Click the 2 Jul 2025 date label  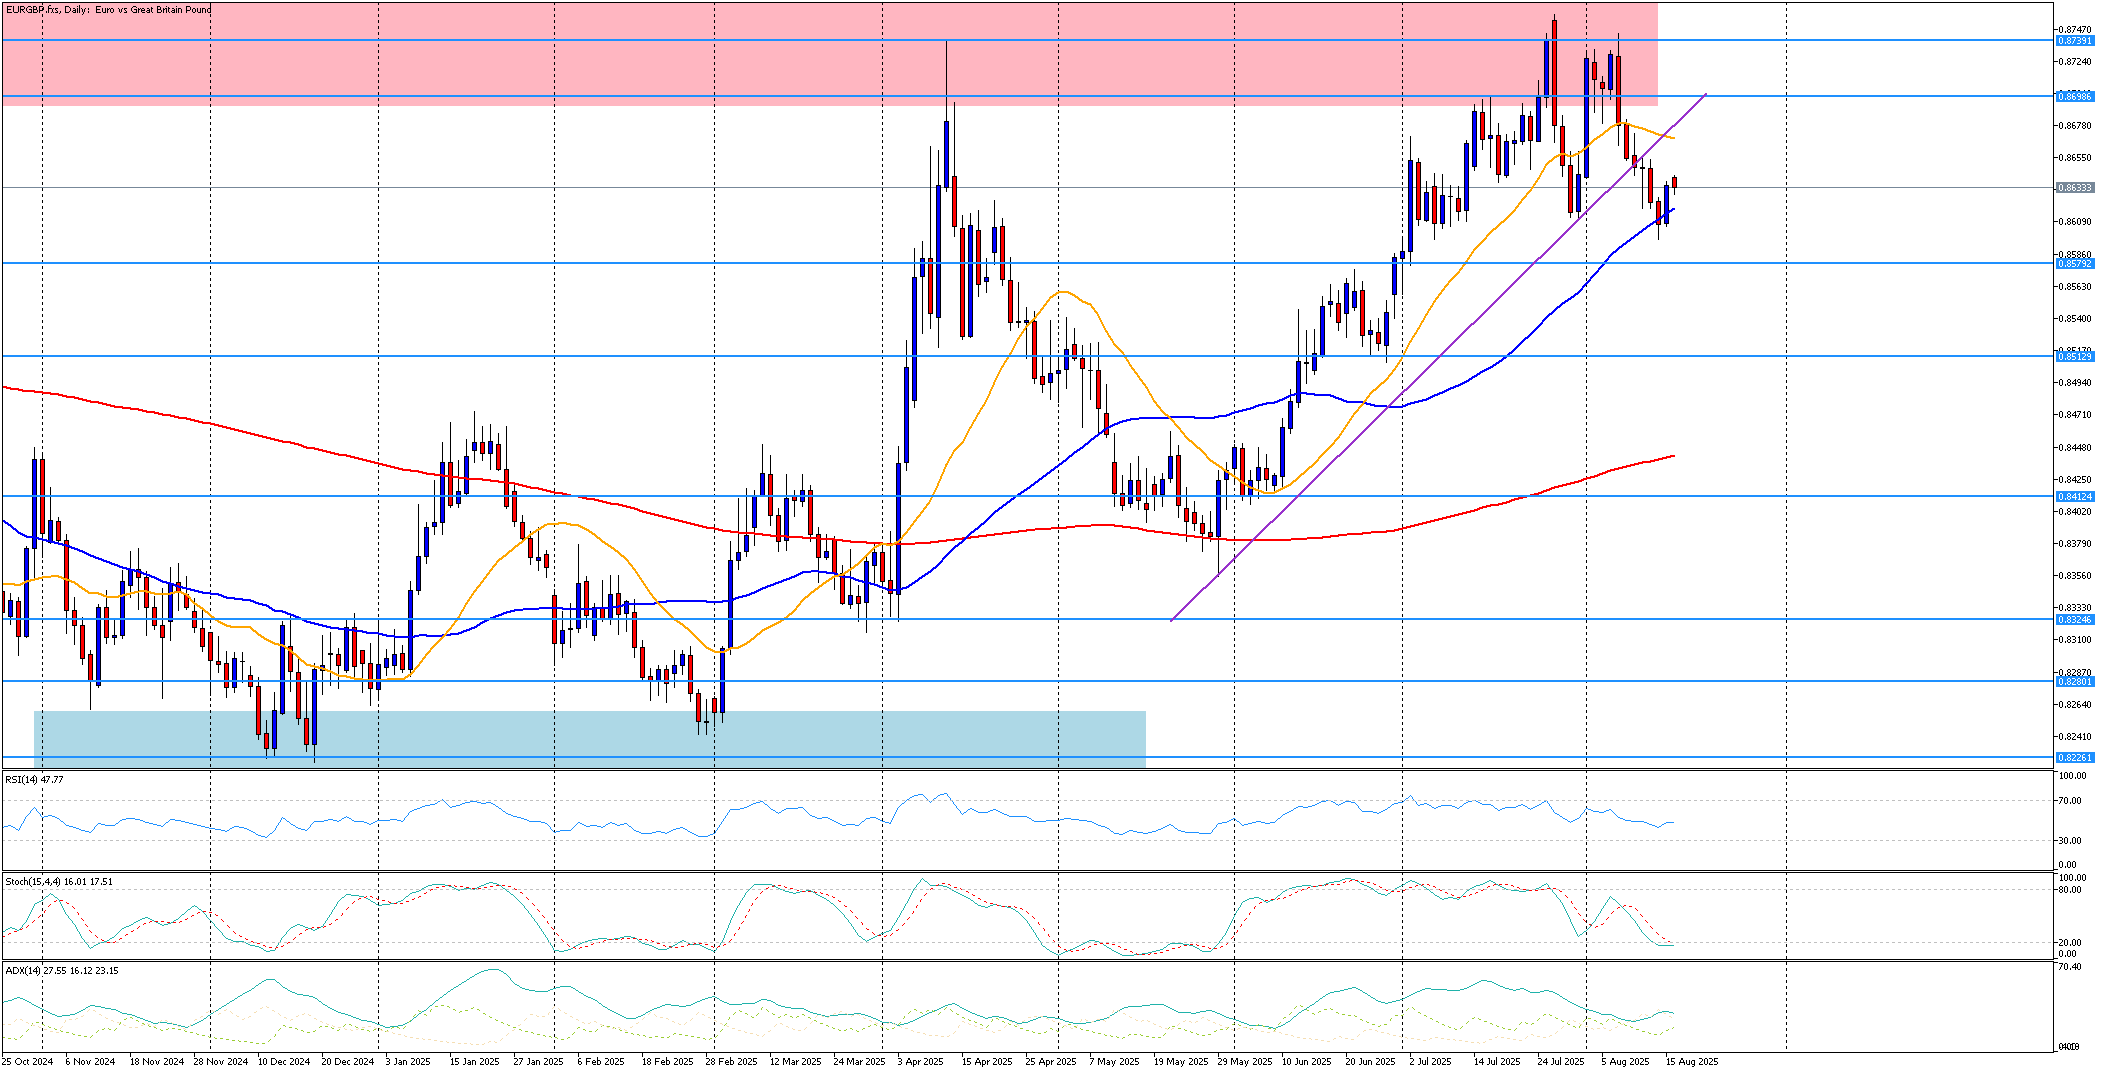click(x=1430, y=1061)
